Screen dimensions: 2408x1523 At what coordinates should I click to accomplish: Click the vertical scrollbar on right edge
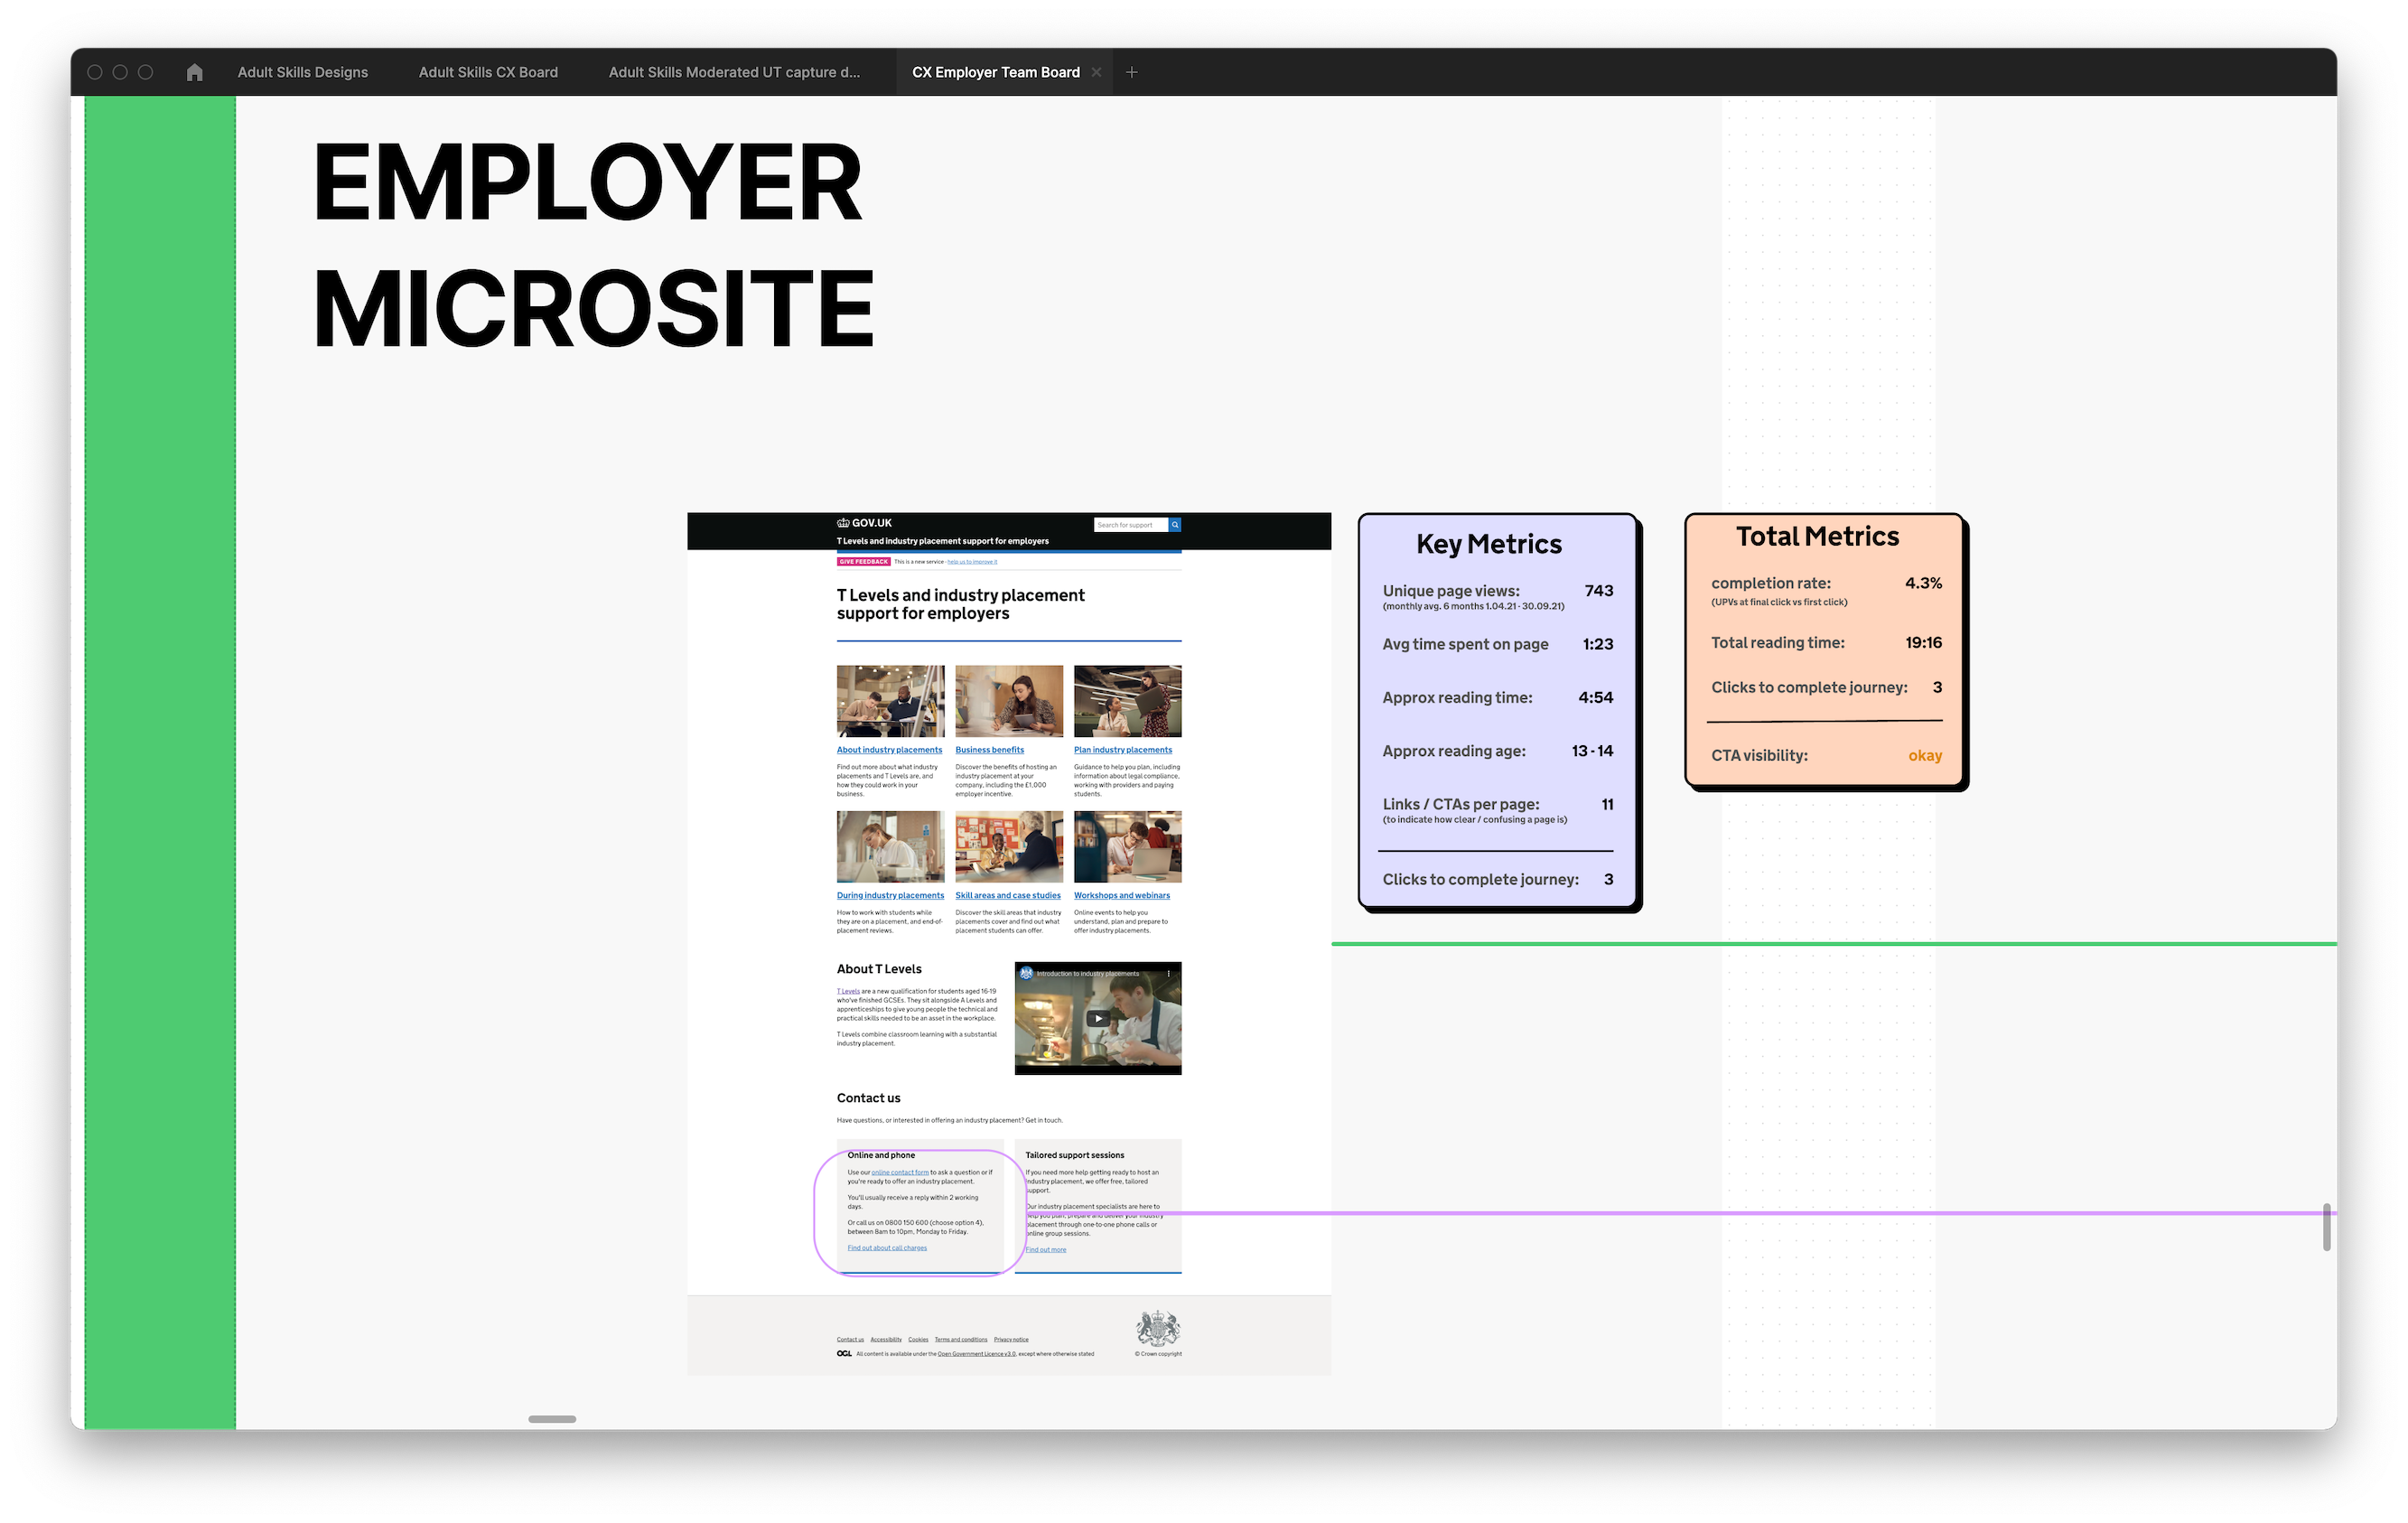tap(2326, 1227)
